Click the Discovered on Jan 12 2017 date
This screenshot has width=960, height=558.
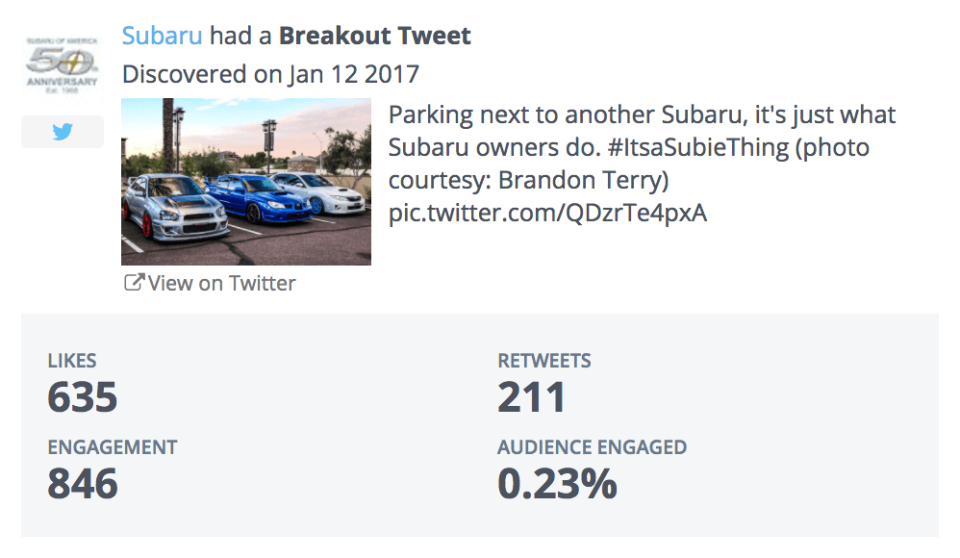[x=270, y=74]
